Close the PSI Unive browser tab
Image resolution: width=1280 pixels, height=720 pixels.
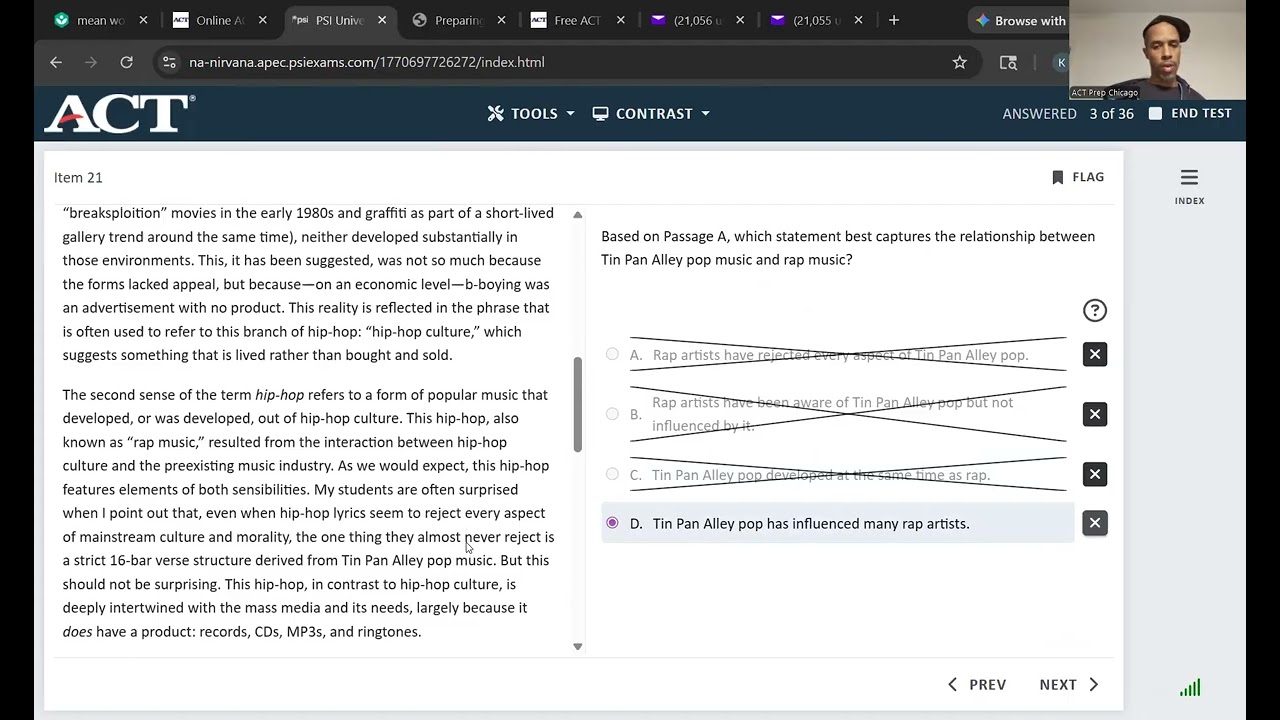tap(381, 20)
